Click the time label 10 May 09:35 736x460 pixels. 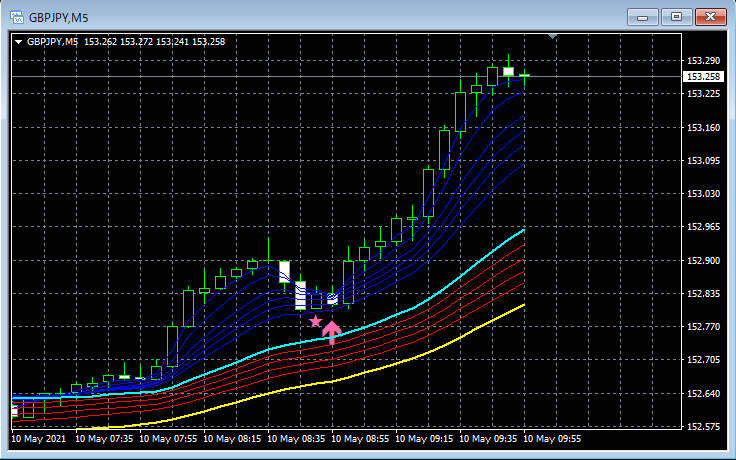coord(488,439)
